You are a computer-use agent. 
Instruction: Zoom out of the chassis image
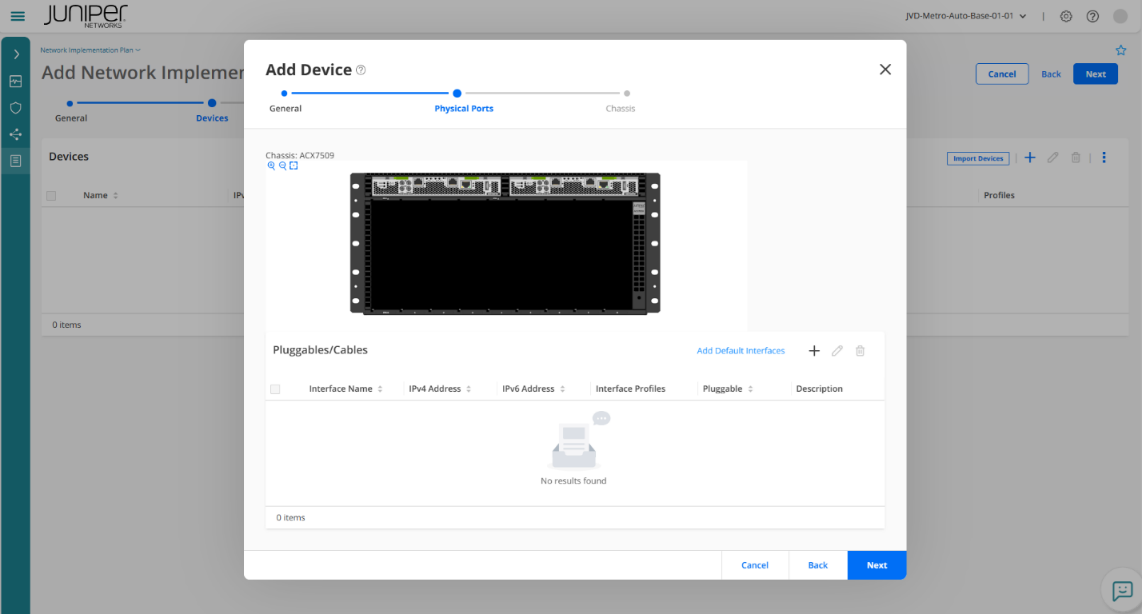pos(282,166)
